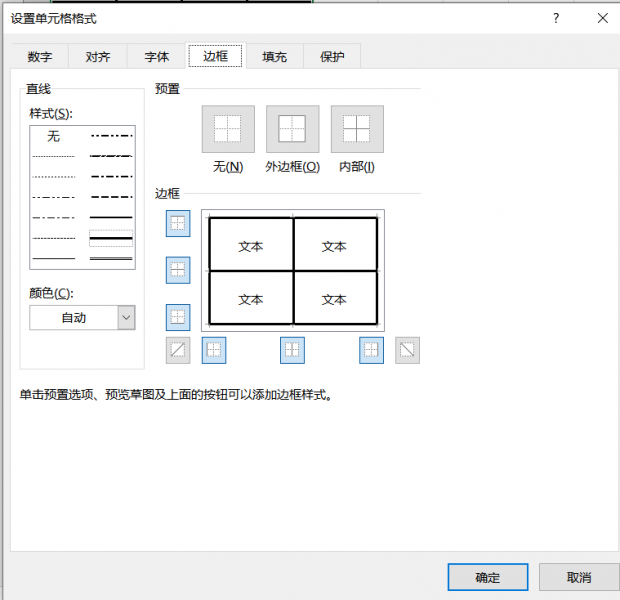620x600 pixels.
Task: Open the 颜色 color dropdown arrow
Action: (126, 317)
